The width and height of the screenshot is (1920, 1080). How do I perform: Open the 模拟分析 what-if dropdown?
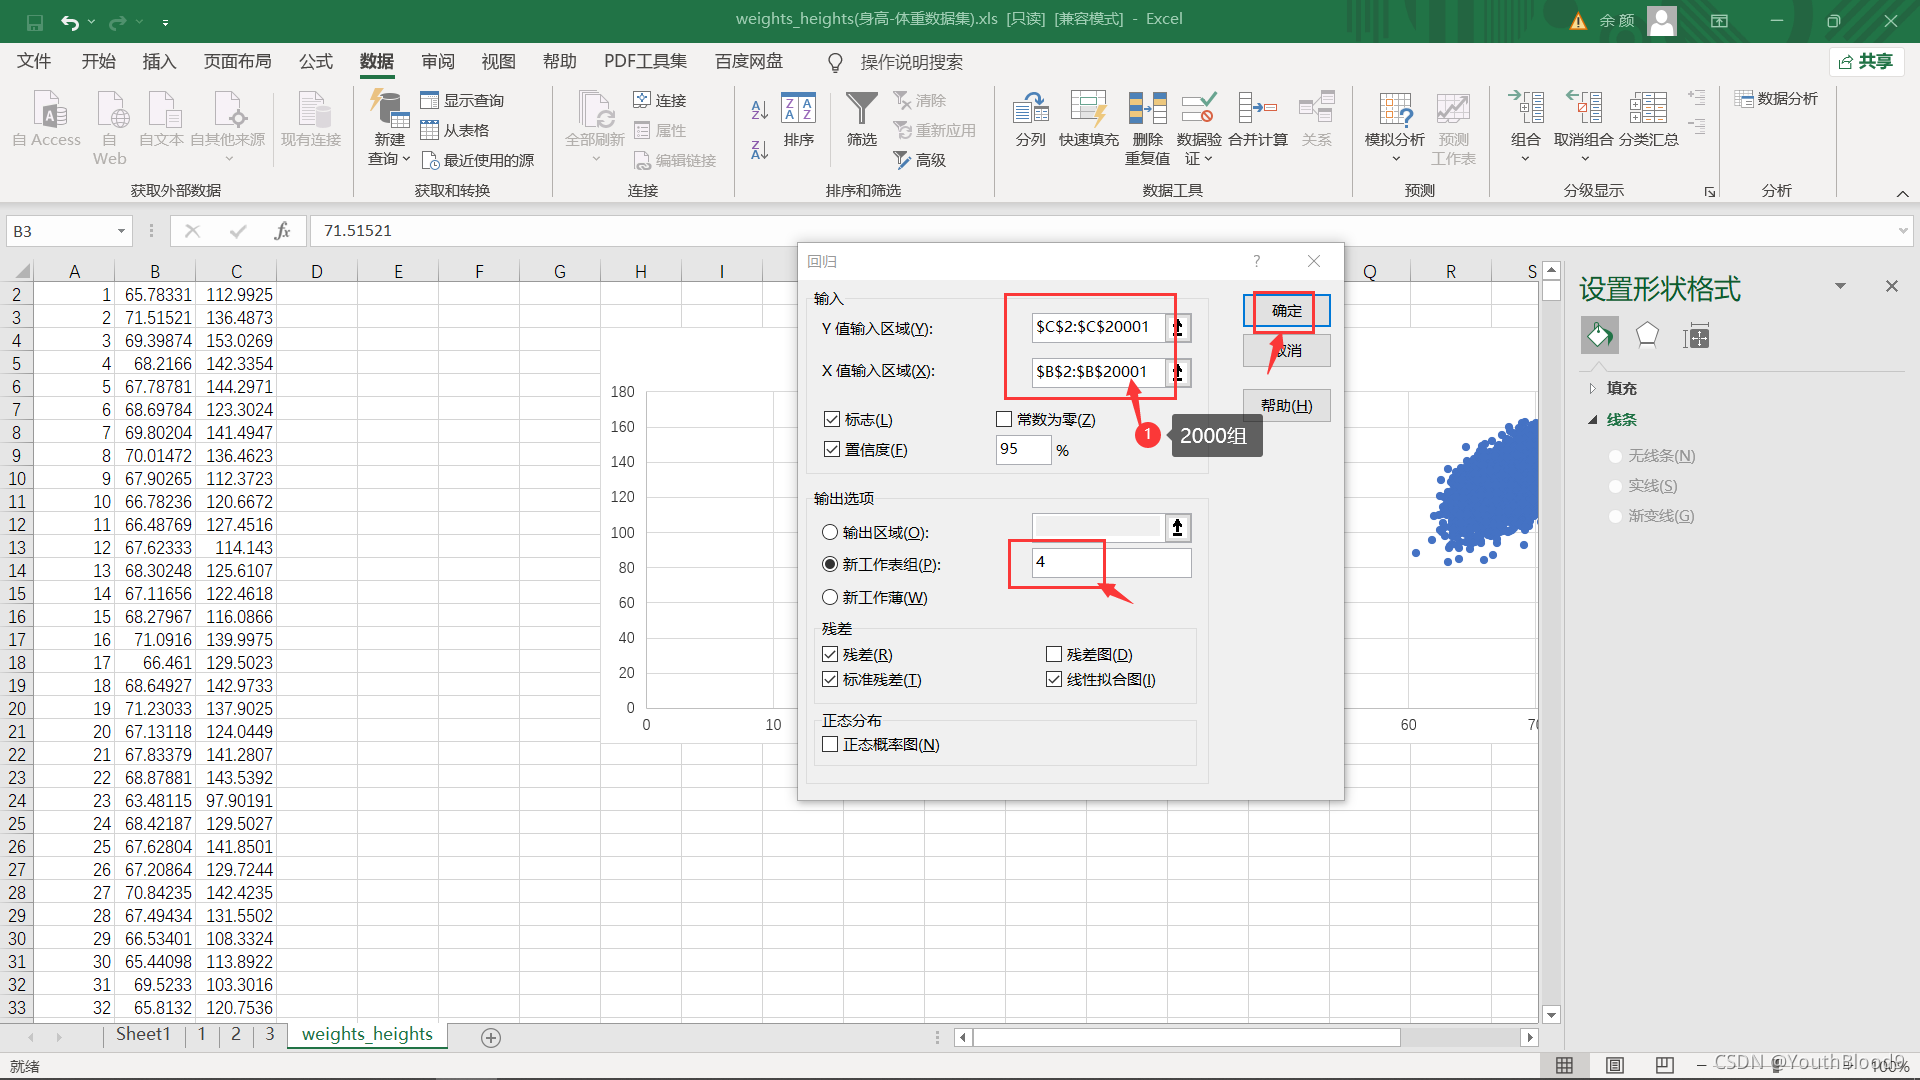(1395, 140)
